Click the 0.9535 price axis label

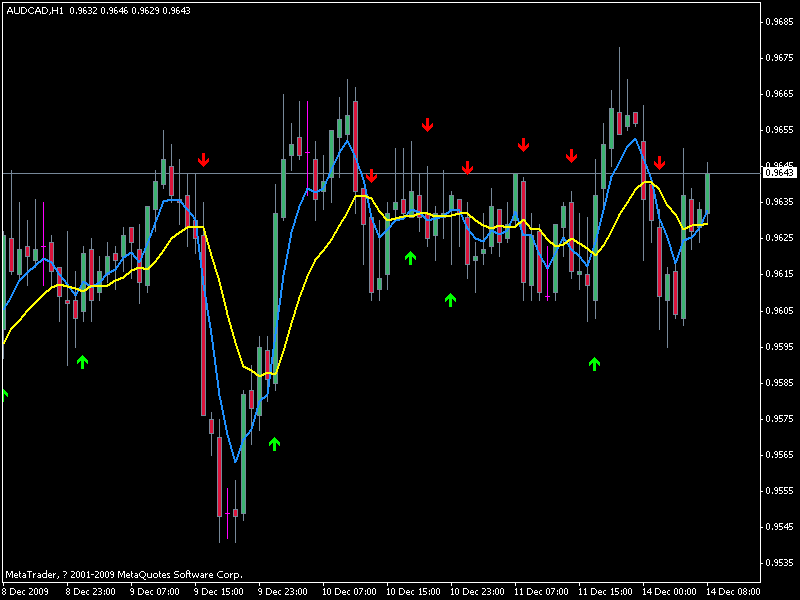[x=780, y=563]
